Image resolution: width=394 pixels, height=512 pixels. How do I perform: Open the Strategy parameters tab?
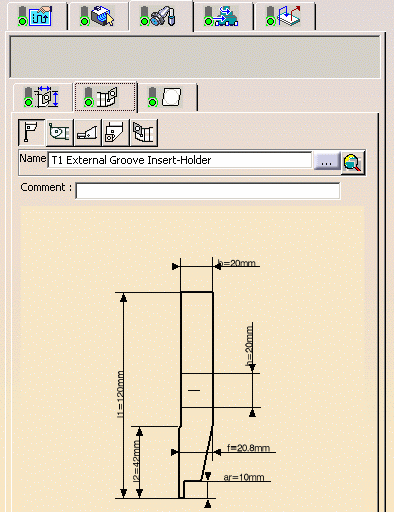37,16
